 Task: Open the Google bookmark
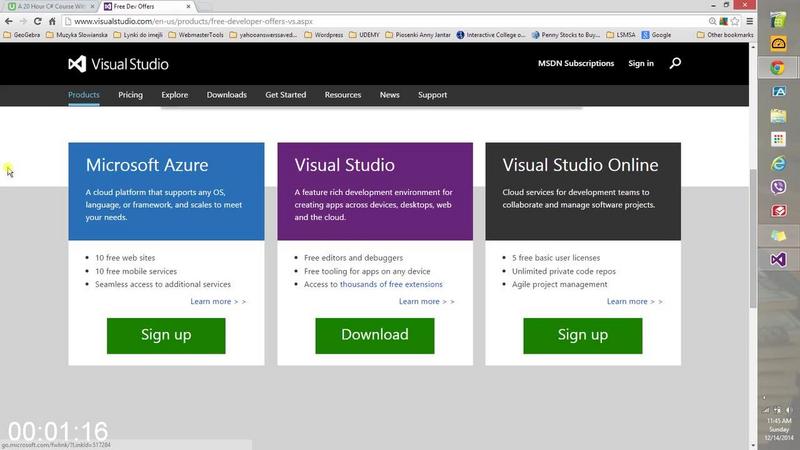(x=656, y=35)
